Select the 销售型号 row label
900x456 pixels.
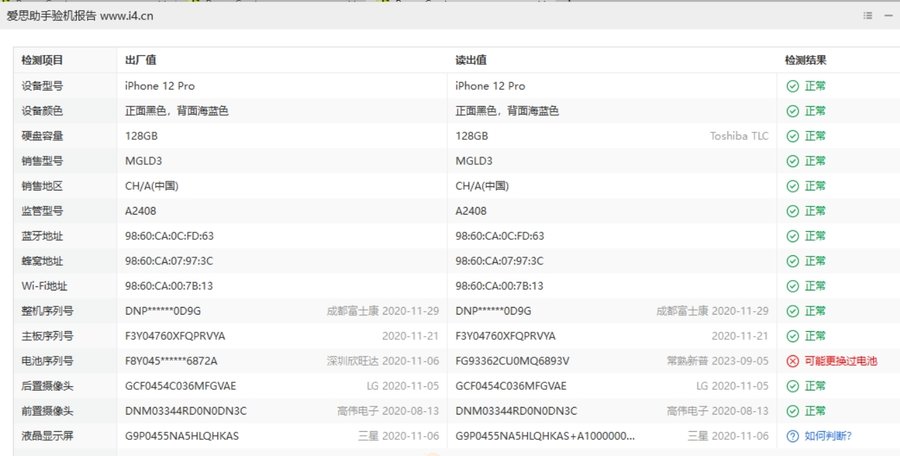click(42, 161)
